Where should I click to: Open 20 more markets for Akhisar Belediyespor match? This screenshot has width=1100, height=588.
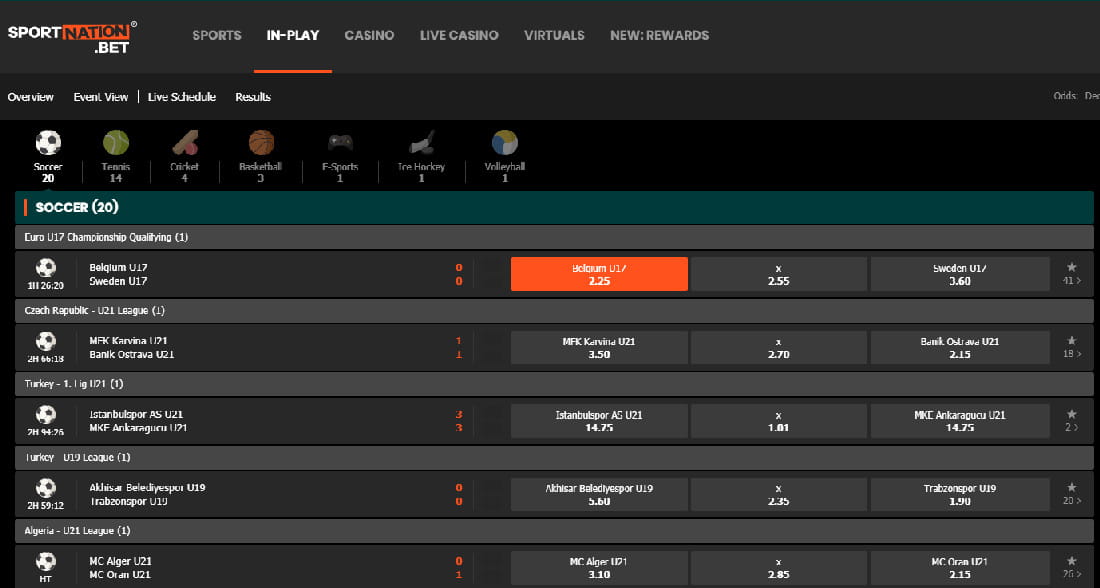tap(1072, 501)
